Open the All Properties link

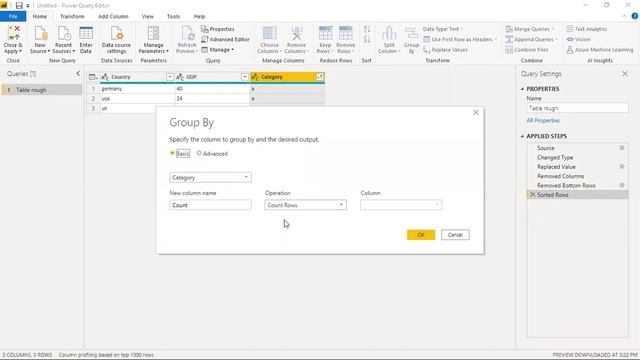[x=543, y=120]
